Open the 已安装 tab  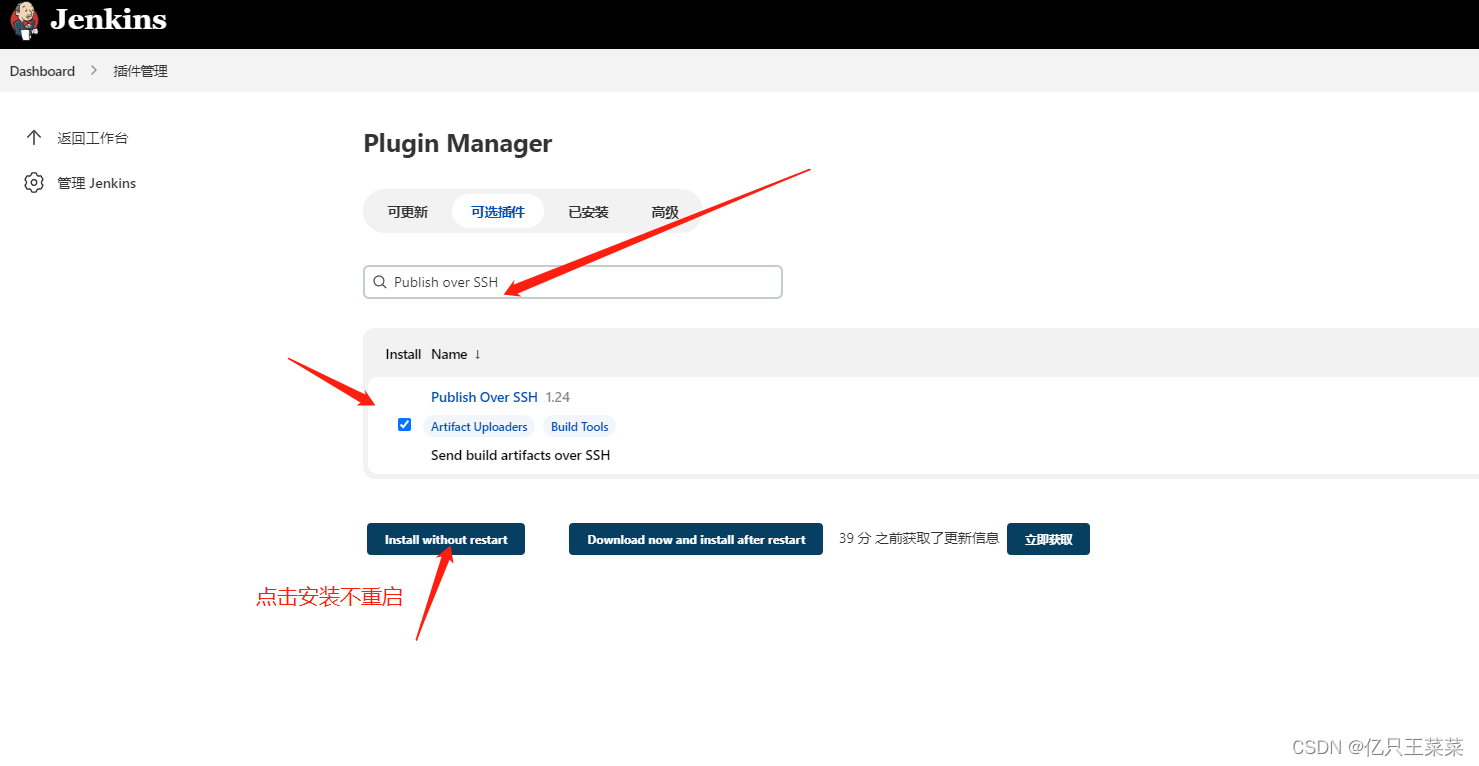click(x=588, y=212)
